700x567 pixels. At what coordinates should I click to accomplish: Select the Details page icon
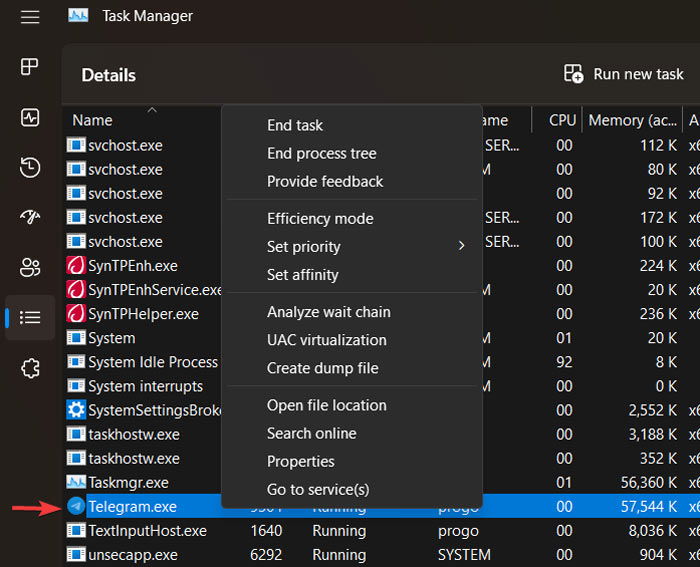[x=30, y=317]
